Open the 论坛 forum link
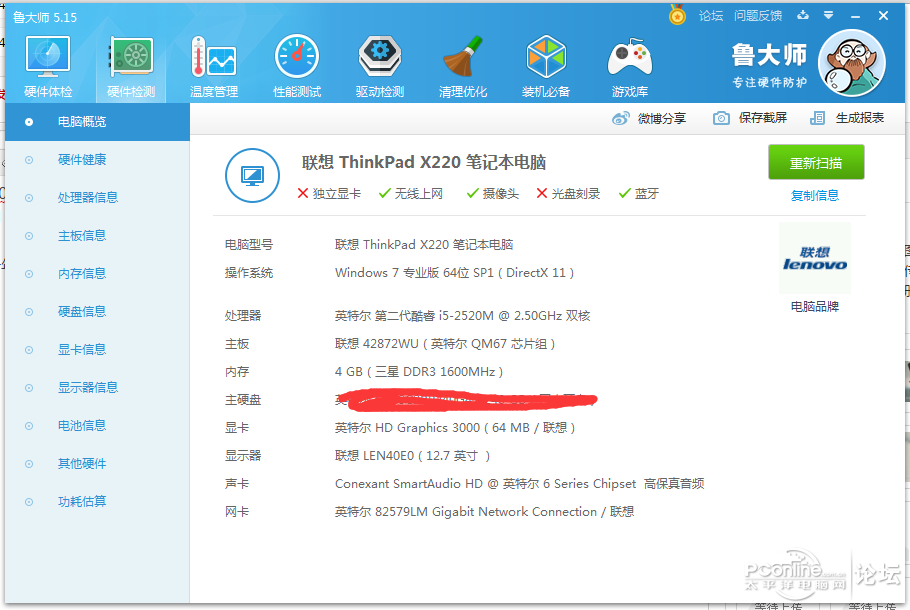This screenshot has width=910, height=610. coord(710,16)
